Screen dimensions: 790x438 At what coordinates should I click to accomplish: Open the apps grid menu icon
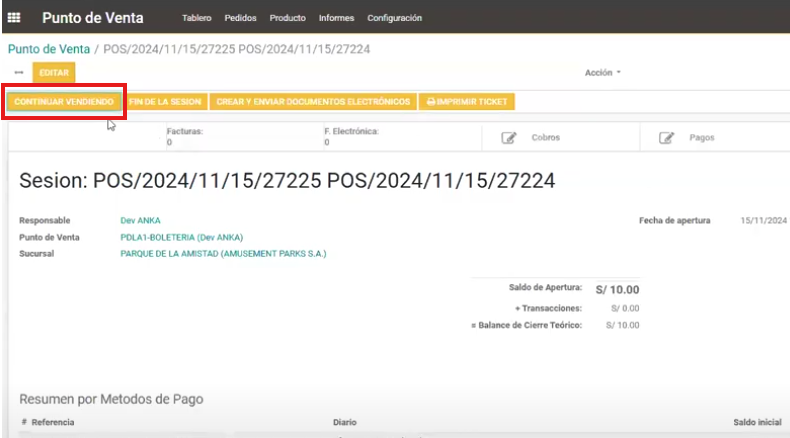[x=14, y=18]
